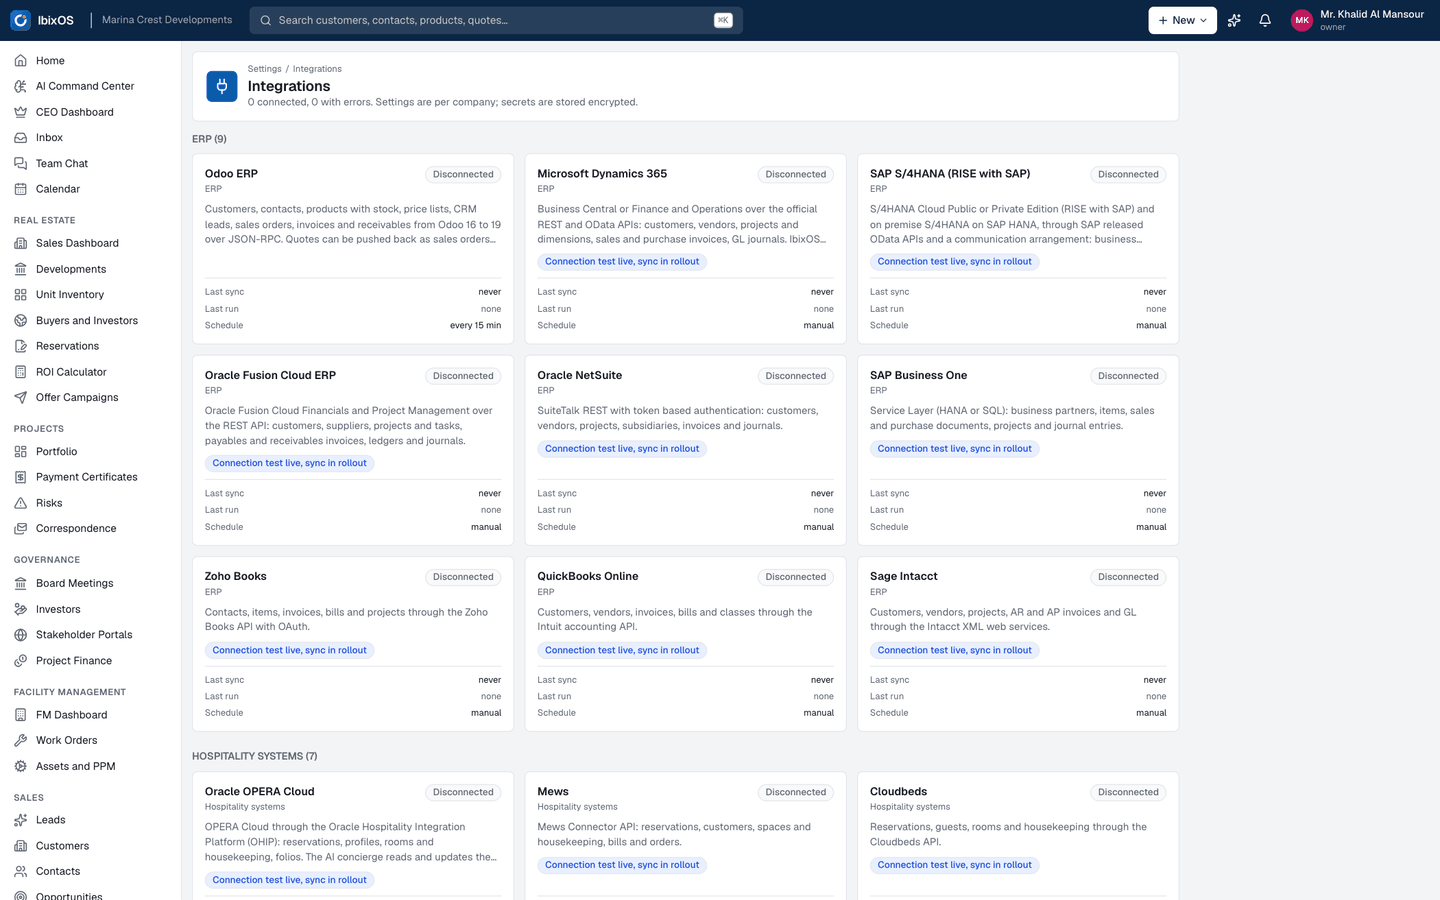The height and width of the screenshot is (900, 1440).
Task: Go to Board Meetings
Action: pyautogui.click(x=90, y=583)
